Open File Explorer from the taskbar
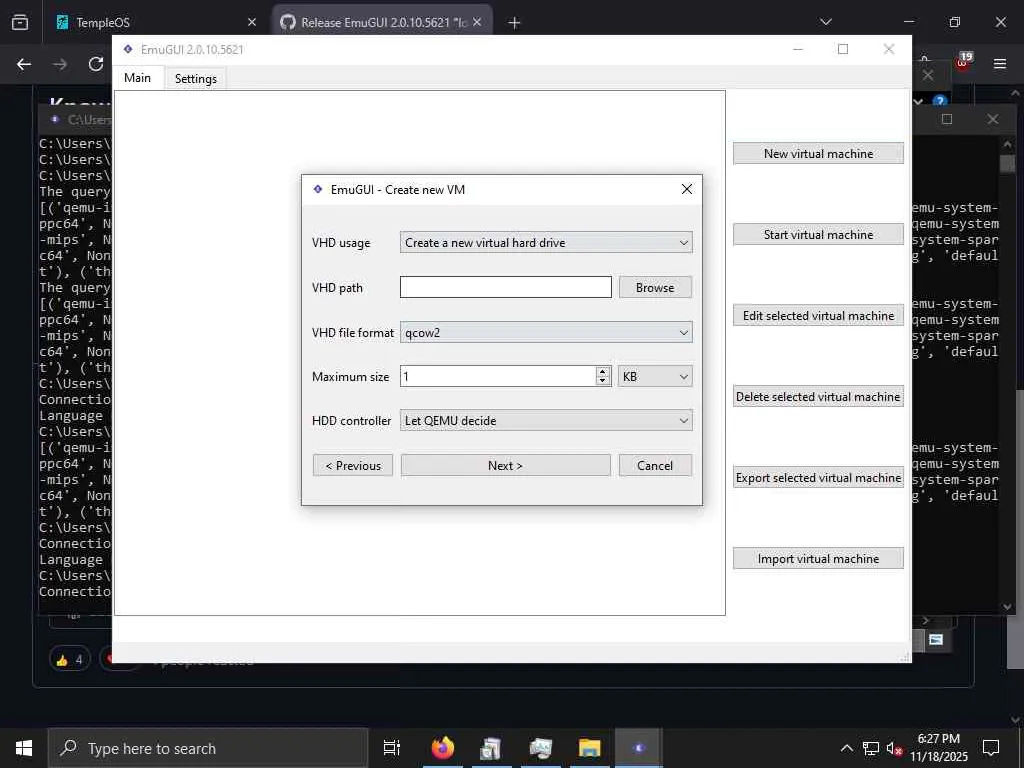Image resolution: width=1024 pixels, height=768 pixels. 590,748
